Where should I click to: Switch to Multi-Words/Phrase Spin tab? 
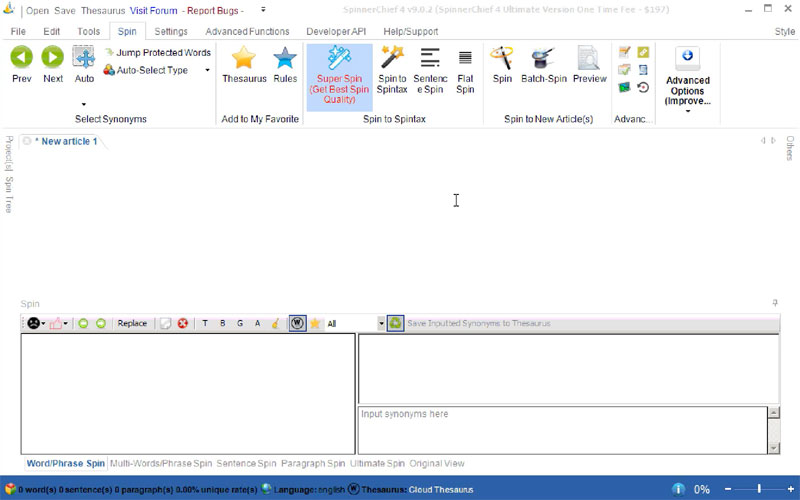[161, 463]
